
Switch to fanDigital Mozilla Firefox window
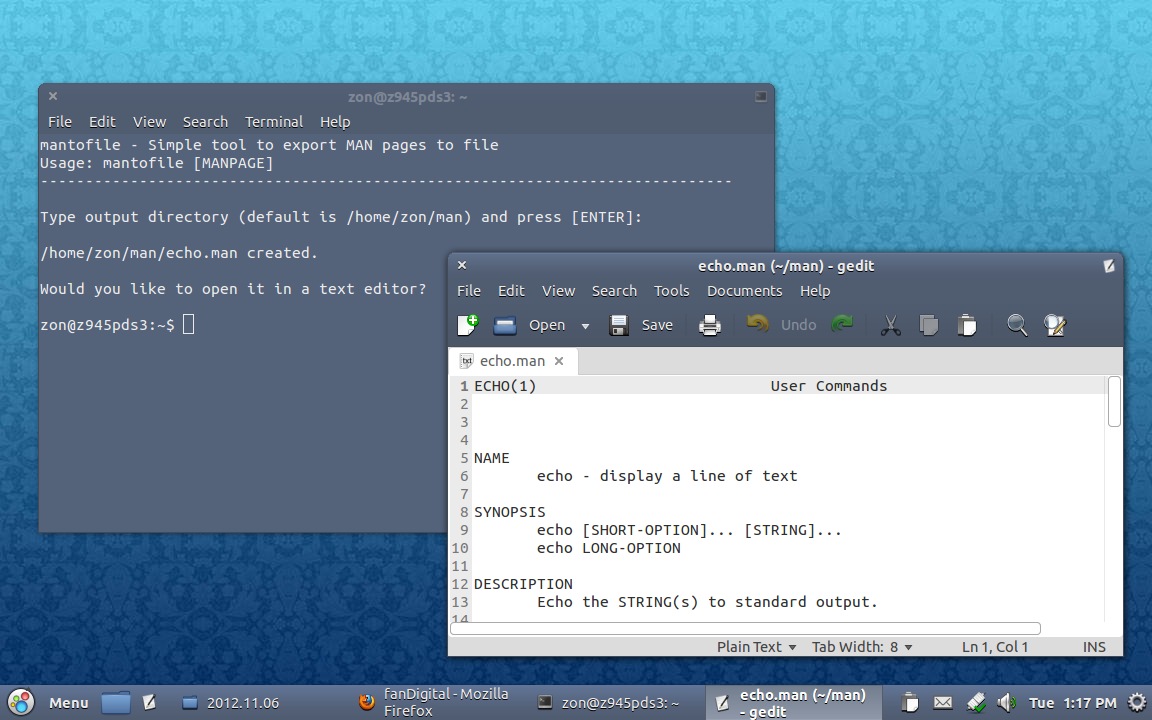tap(433, 702)
